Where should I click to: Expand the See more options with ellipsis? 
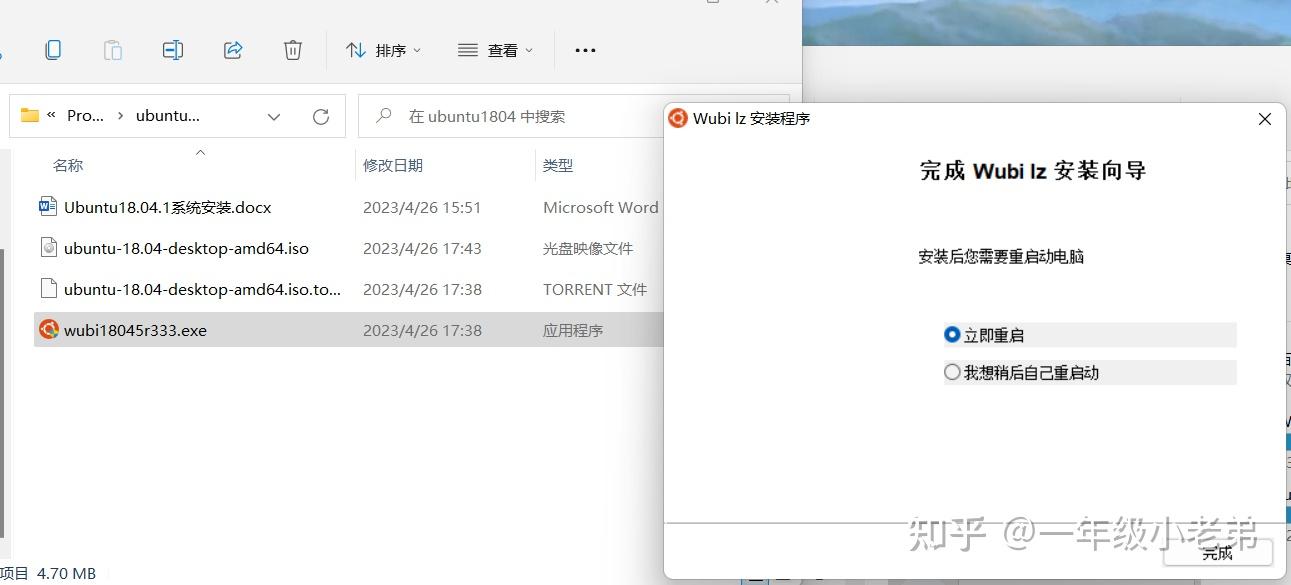click(x=584, y=49)
